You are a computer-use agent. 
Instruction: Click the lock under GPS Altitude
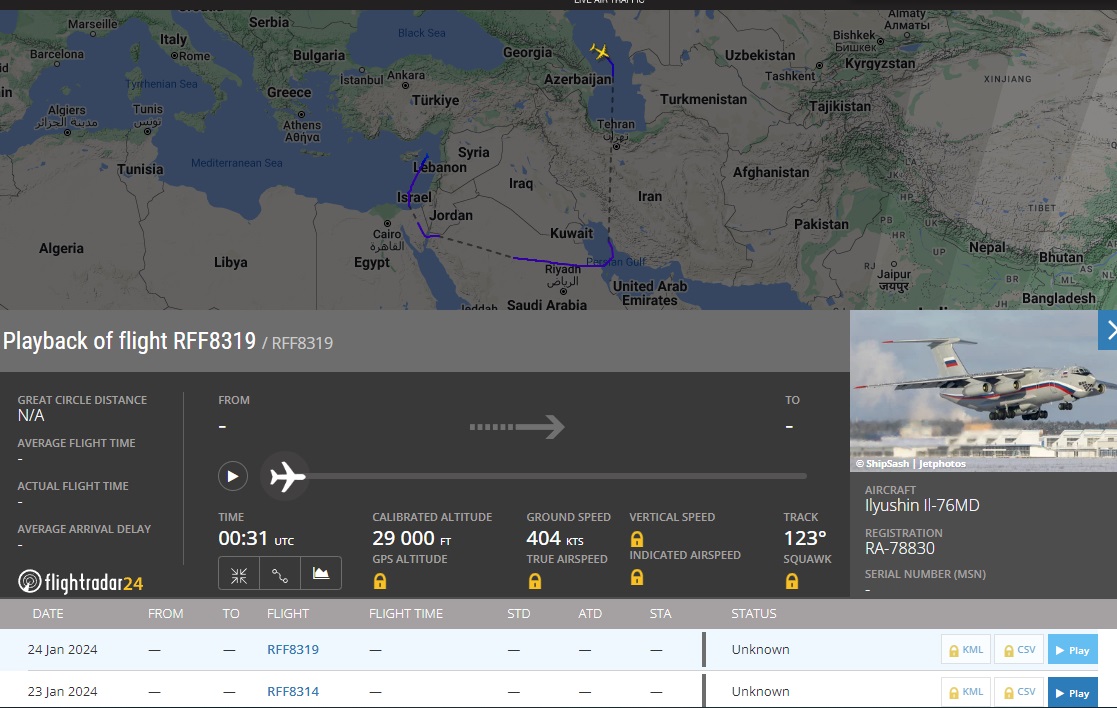[380, 581]
